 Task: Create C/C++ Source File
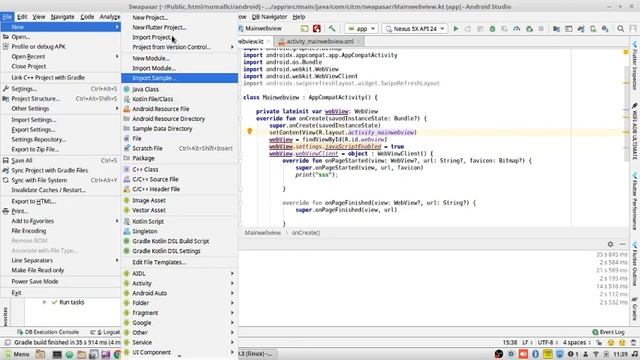(x=180, y=179)
